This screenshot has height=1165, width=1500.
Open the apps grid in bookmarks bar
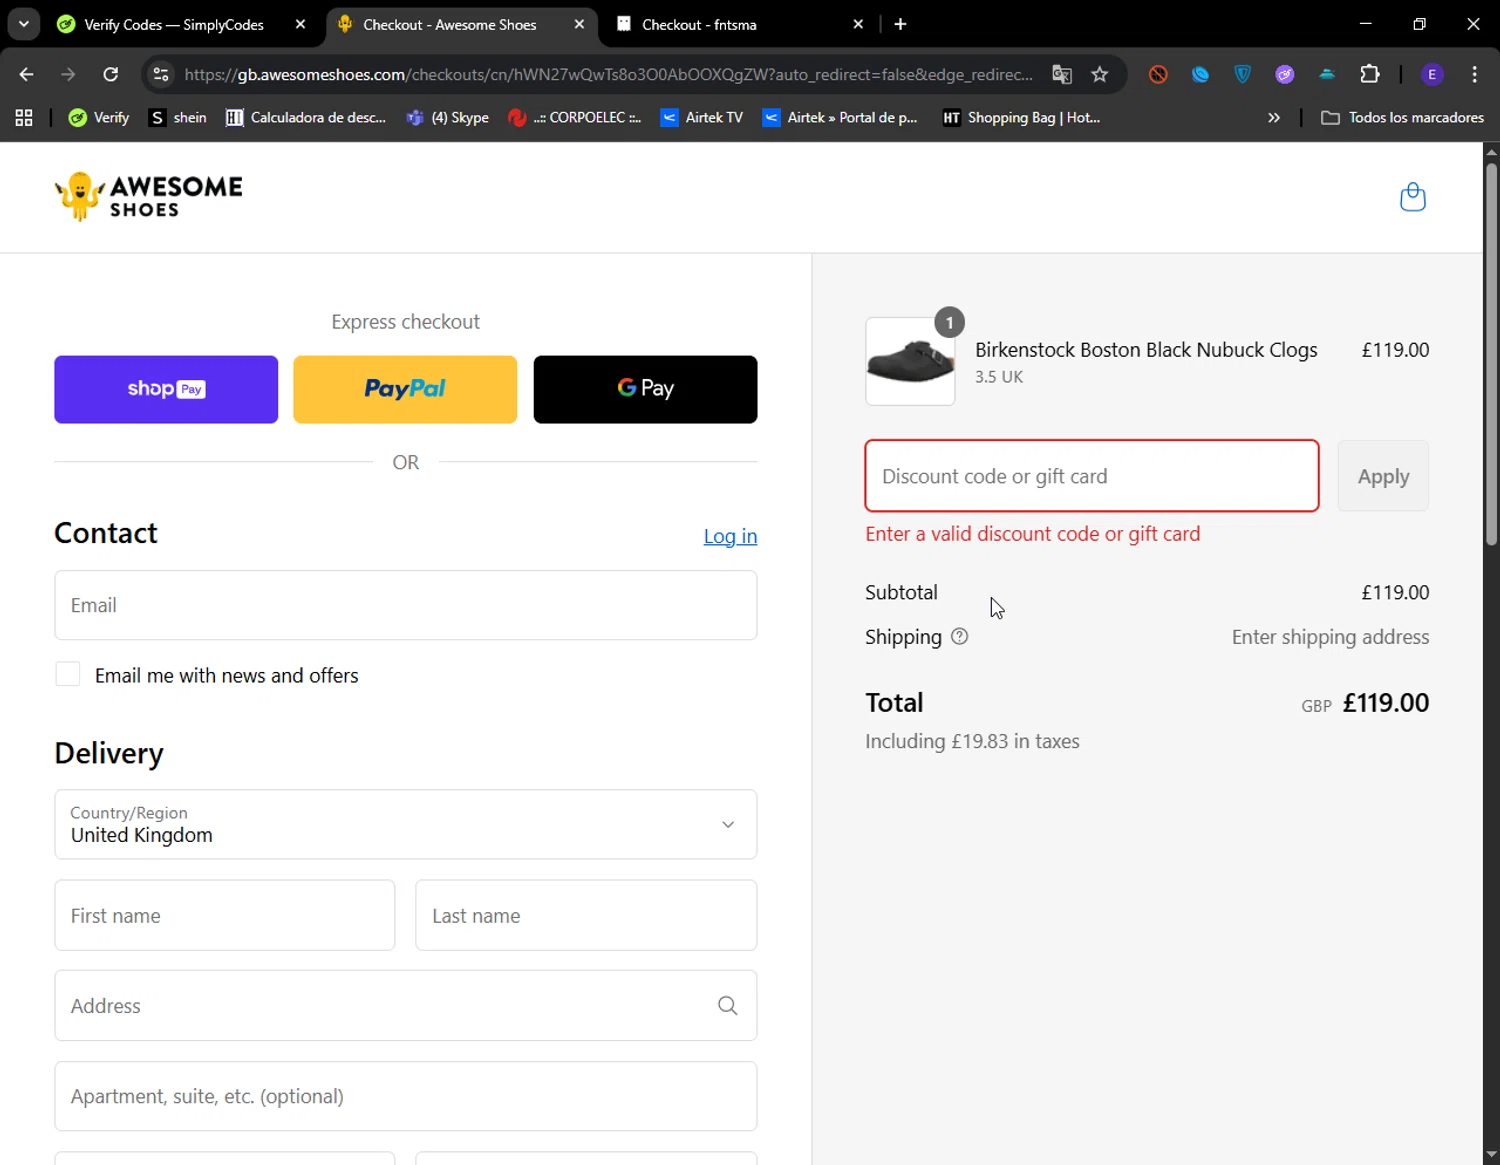point(24,118)
